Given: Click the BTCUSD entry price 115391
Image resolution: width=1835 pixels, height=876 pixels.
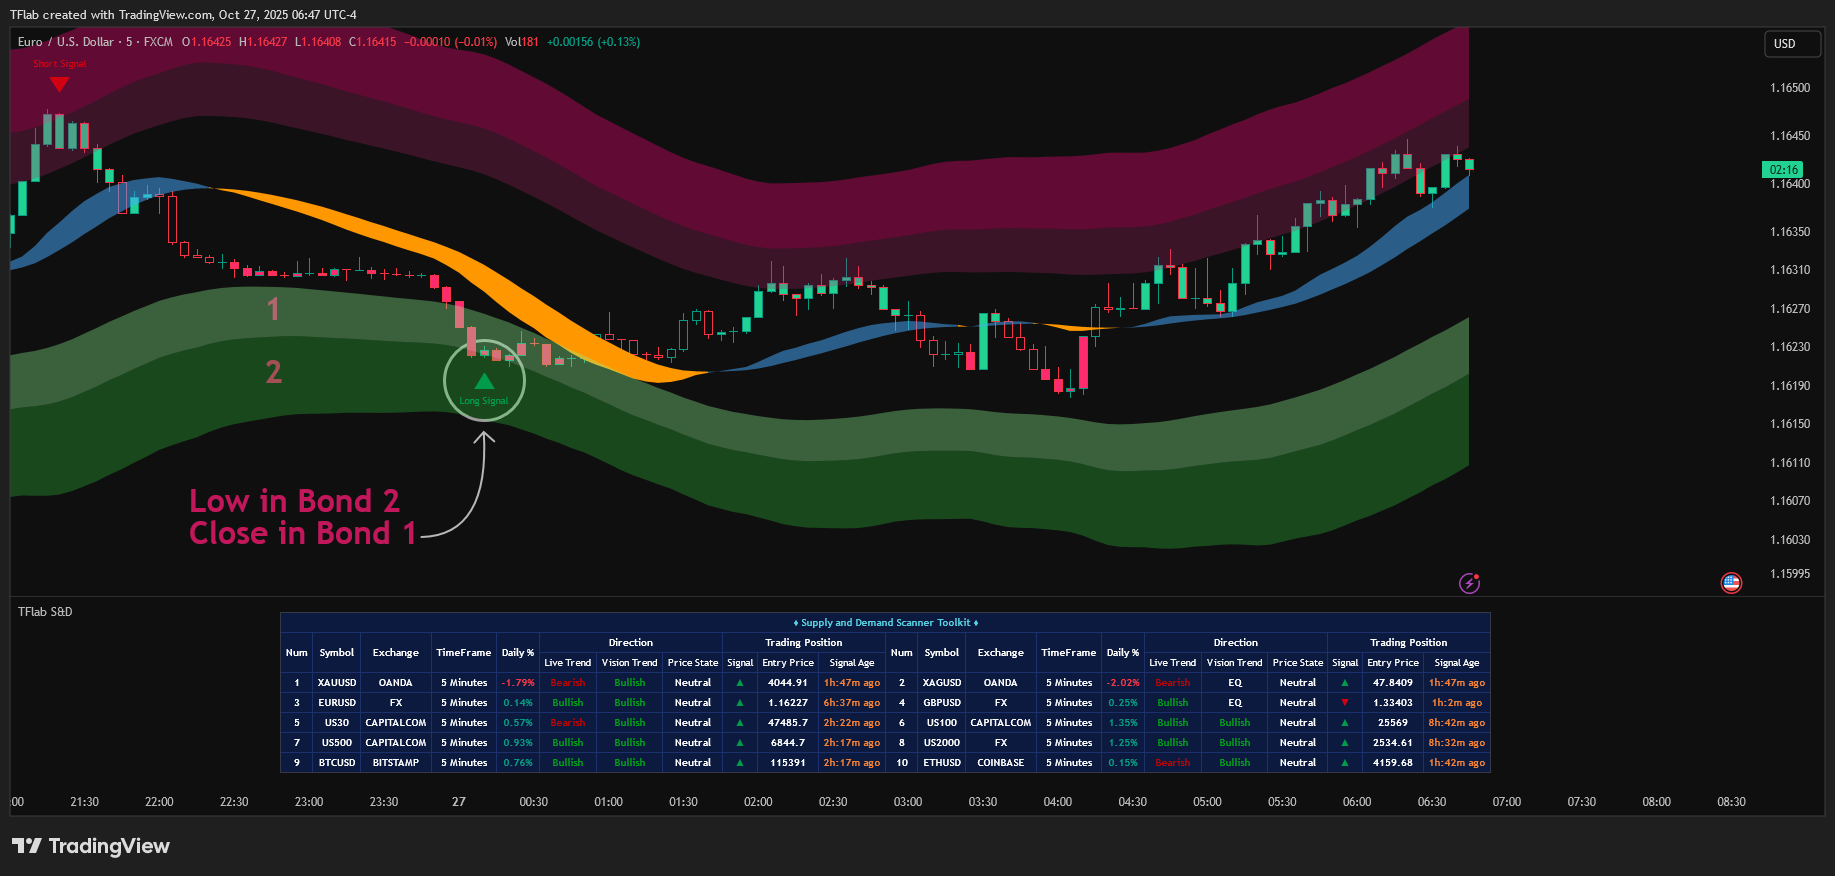Looking at the screenshot, I should [788, 763].
